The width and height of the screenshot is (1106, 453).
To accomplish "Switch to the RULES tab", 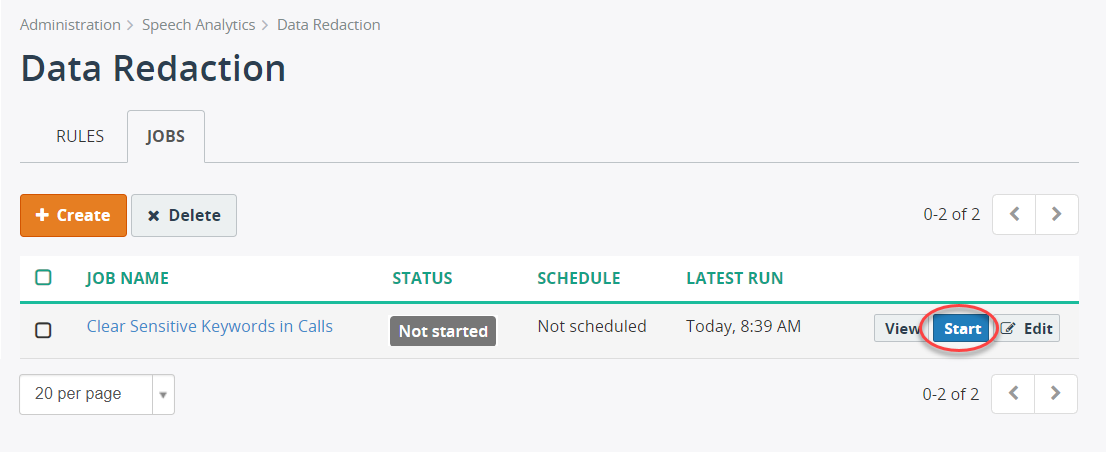I will pyautogui.click(x=80, y=136).
